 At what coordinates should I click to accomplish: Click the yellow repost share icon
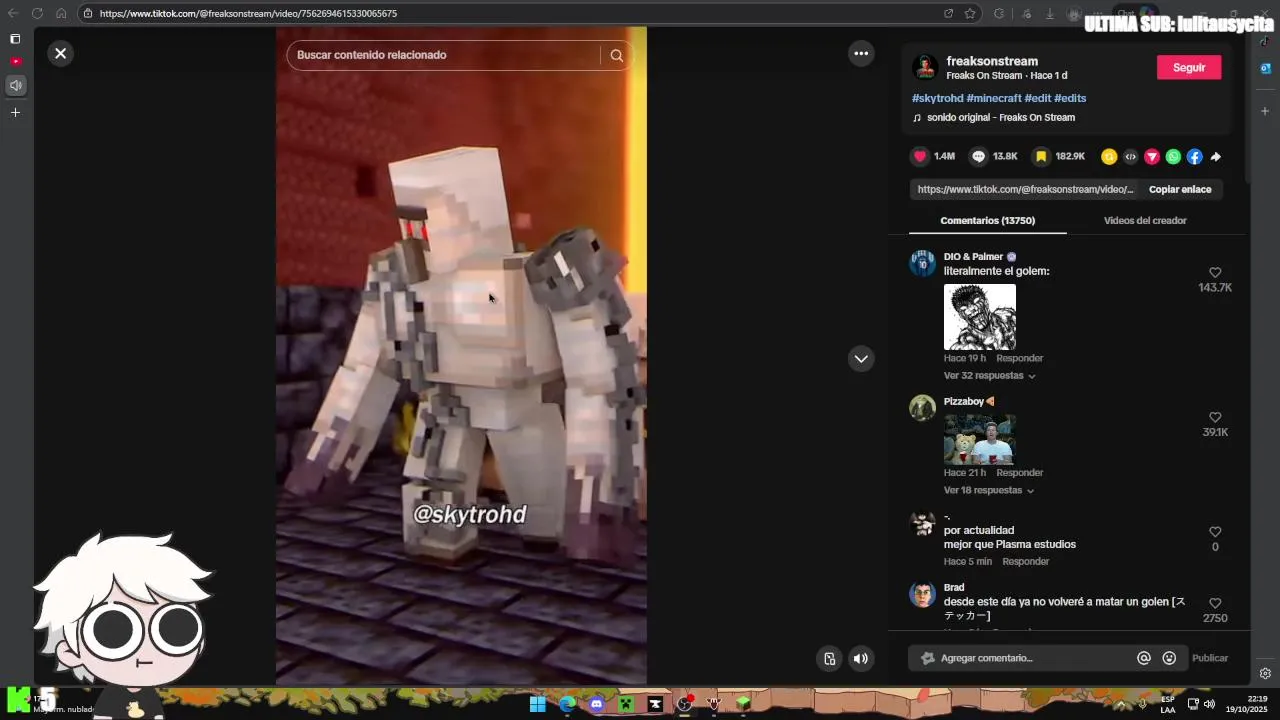(1109, 156)
